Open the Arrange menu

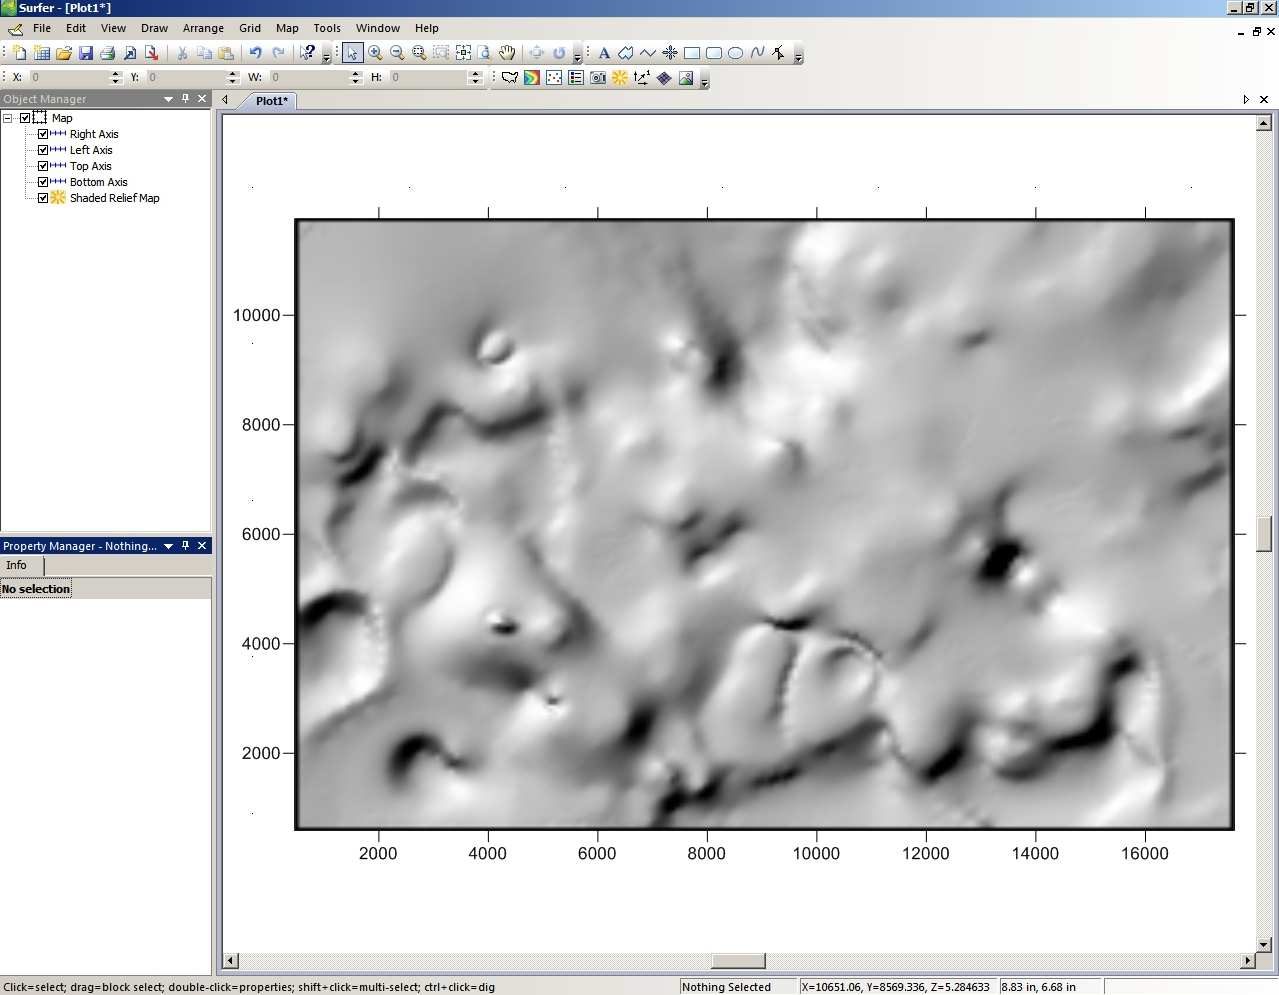(203, 28)
